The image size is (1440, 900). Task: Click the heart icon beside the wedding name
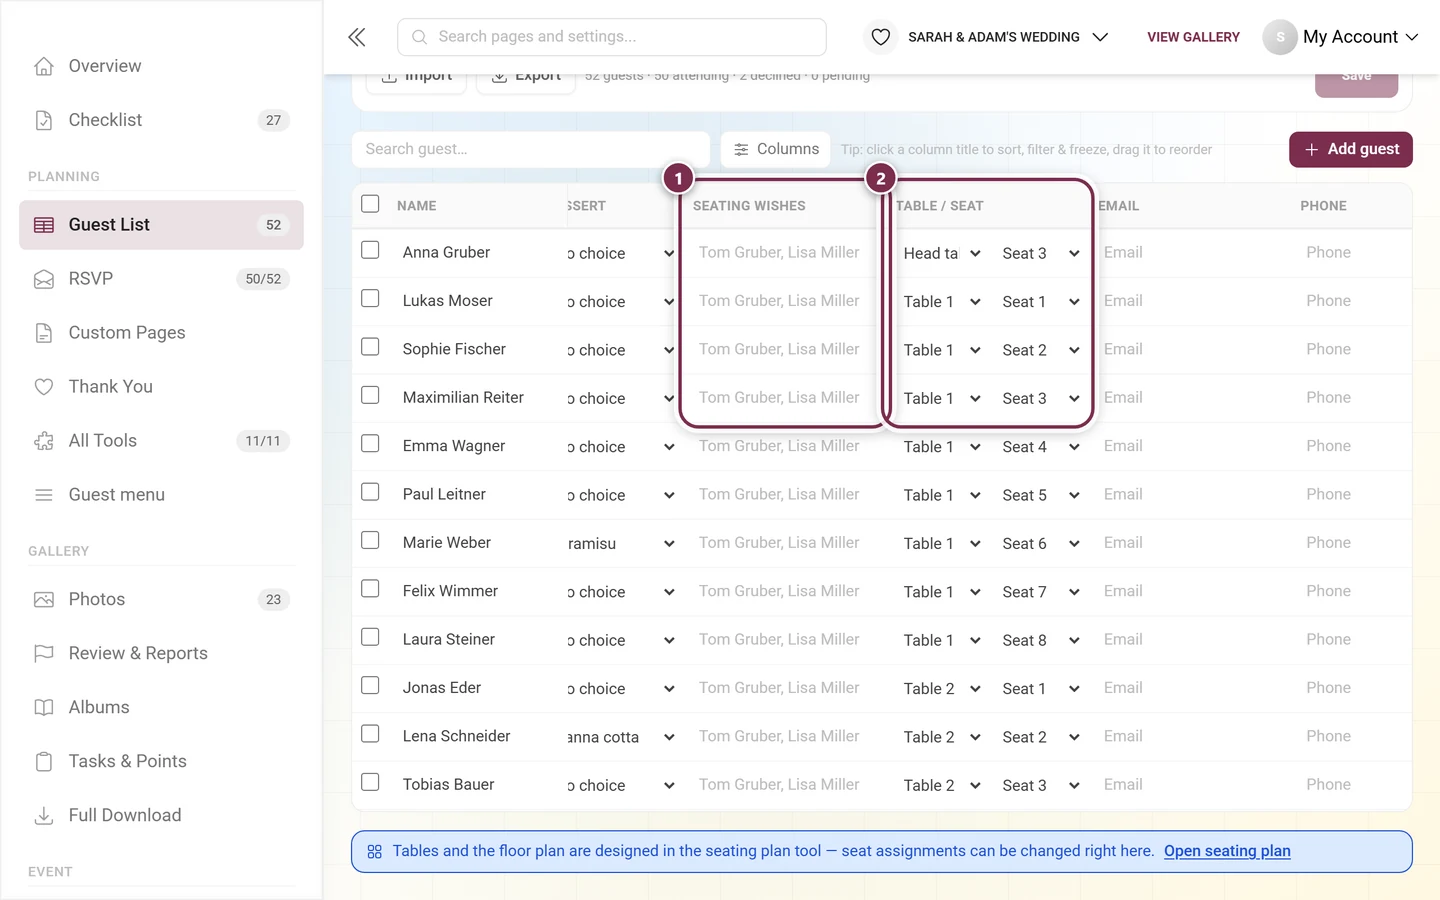pos(881,37)
